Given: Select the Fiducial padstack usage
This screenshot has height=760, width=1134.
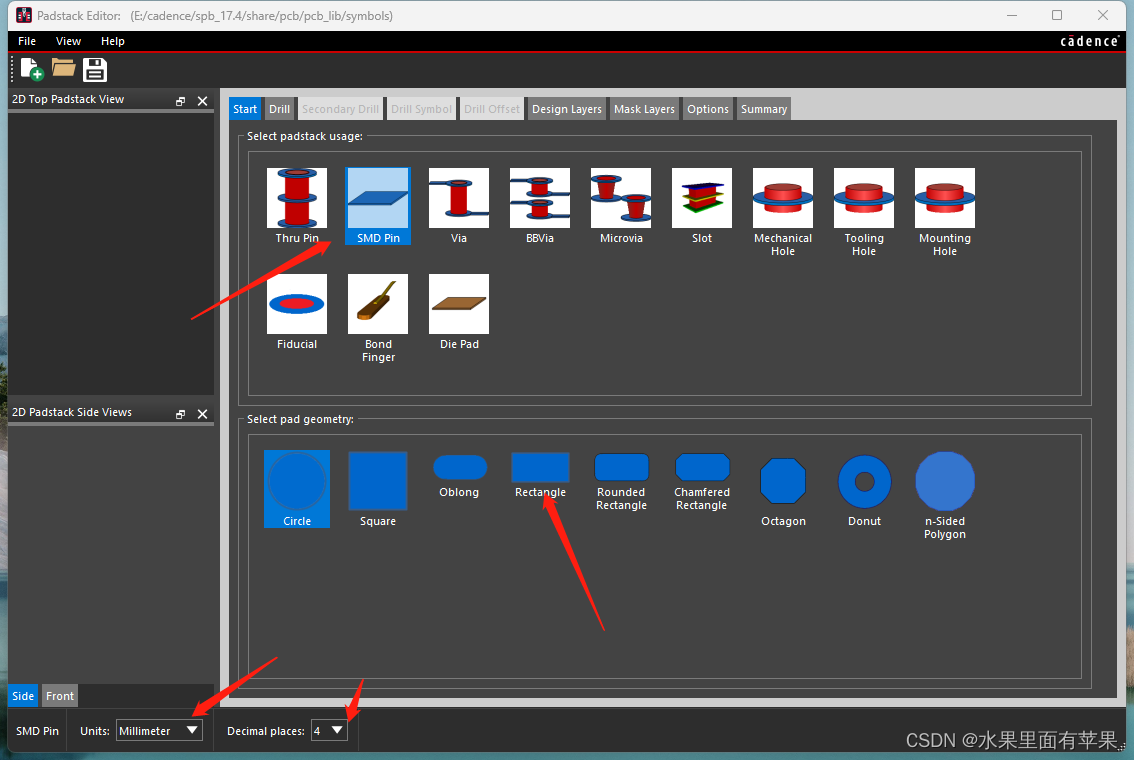Looking at the screenshot, I should 297,311.
